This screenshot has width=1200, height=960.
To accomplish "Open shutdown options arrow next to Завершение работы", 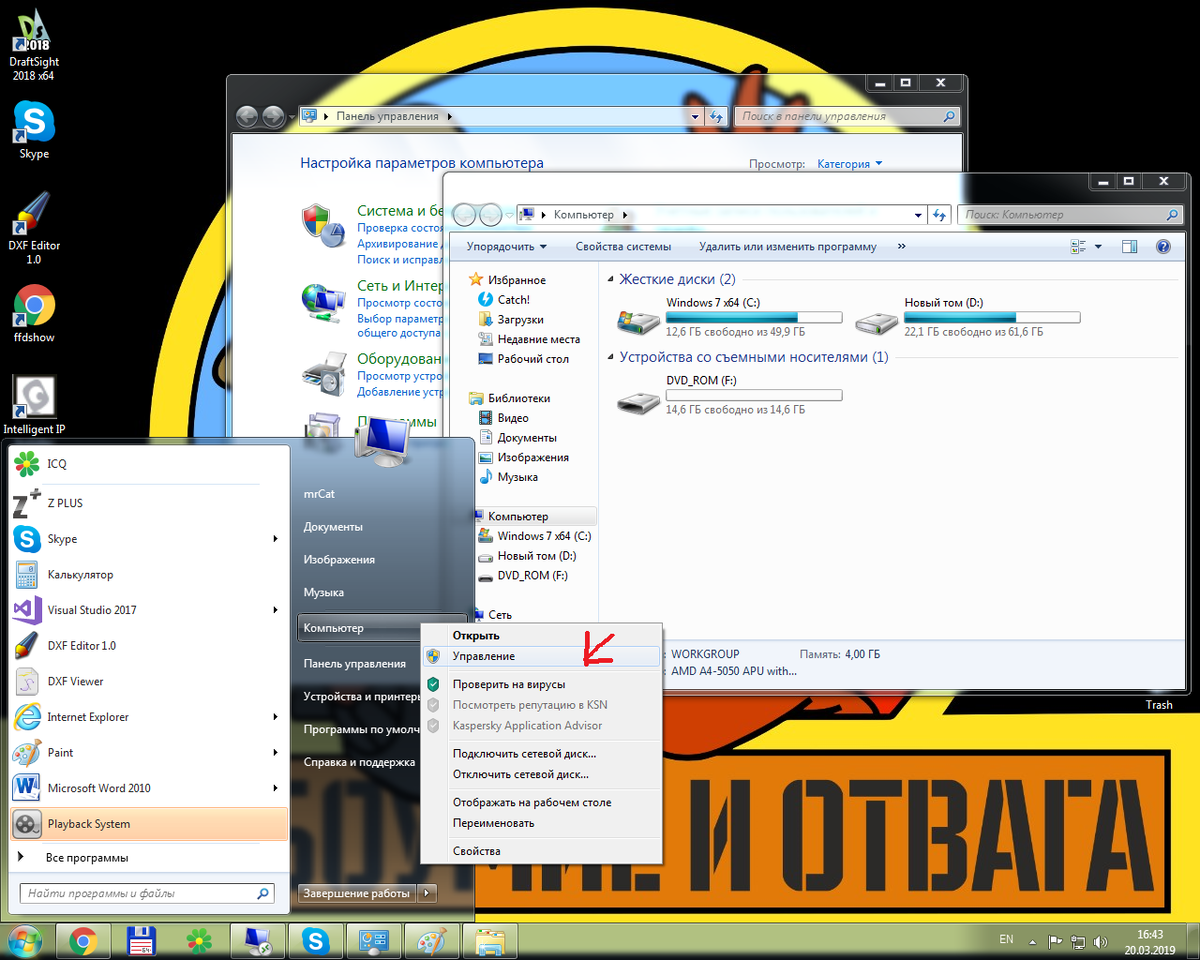I will pos(427,893).
